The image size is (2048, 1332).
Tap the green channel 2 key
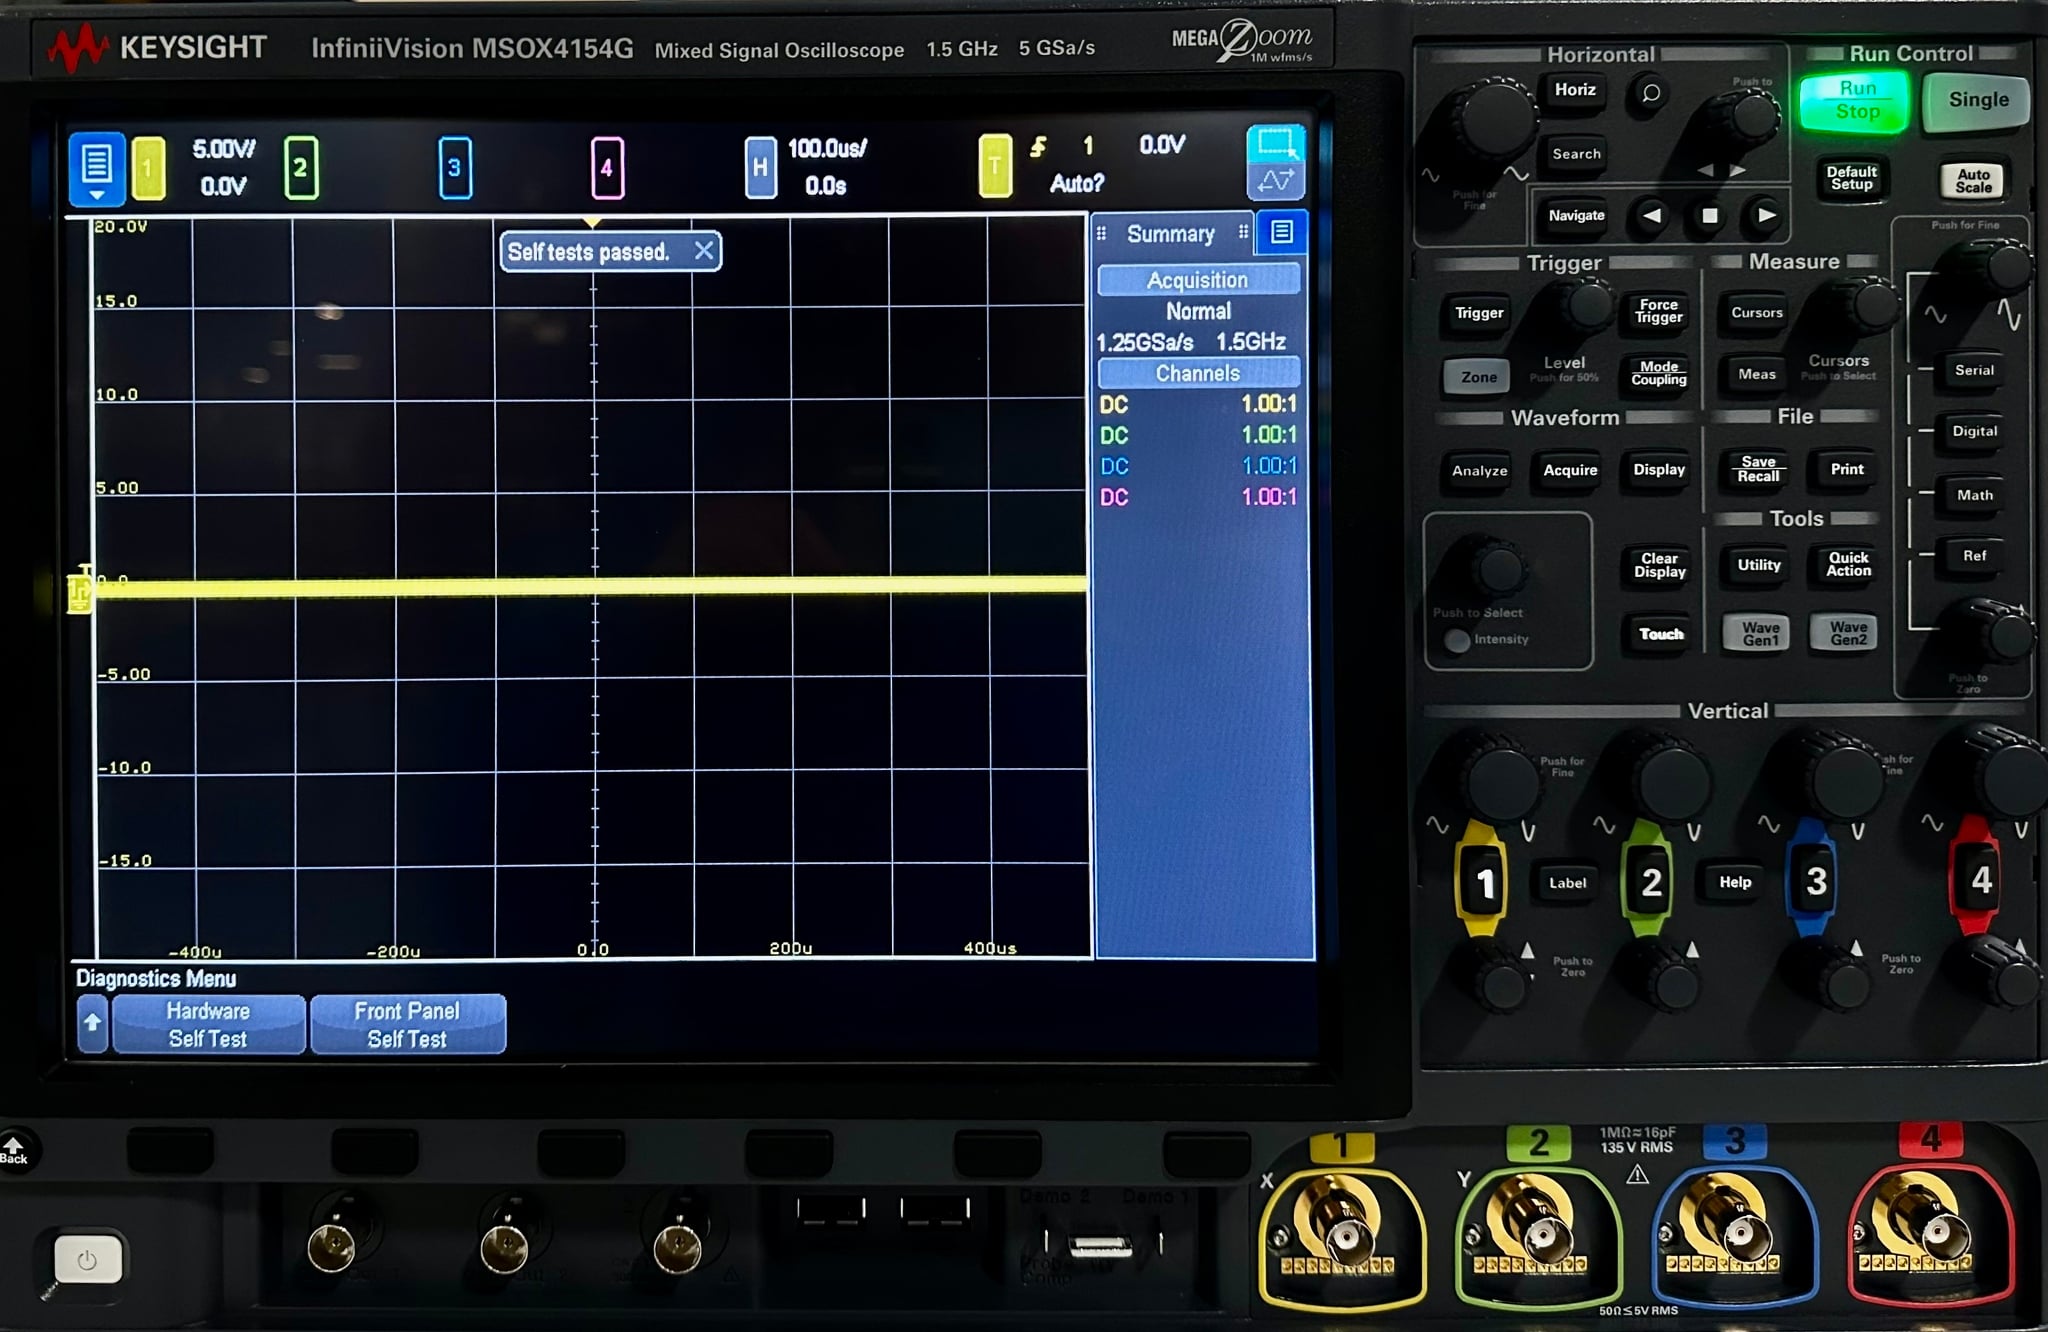(1651, 881)
